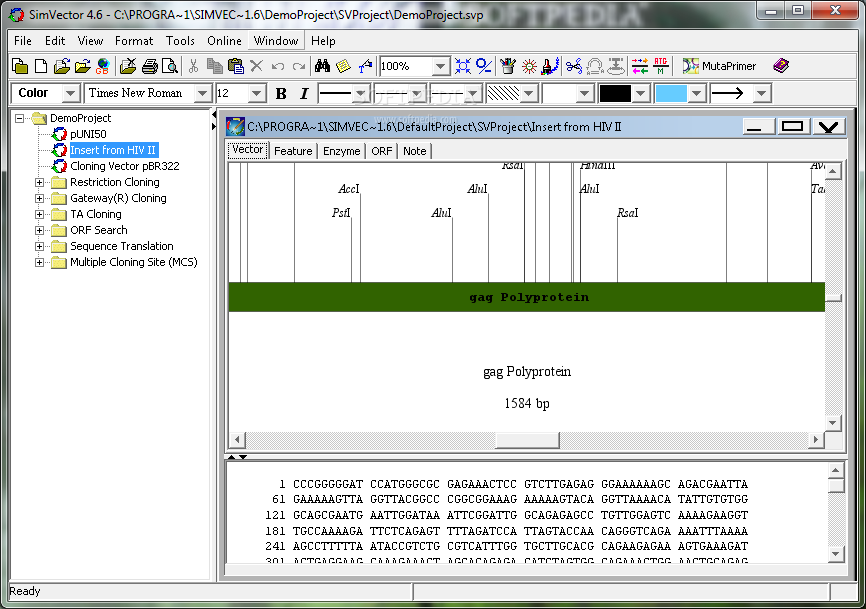
Task: Click the globe GB GenBank import icon
Action: click(x=103, y=66)
